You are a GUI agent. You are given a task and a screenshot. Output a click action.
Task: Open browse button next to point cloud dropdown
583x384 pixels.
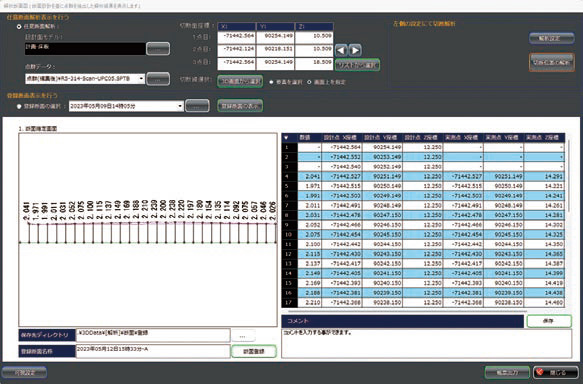(x=158, y=79)
